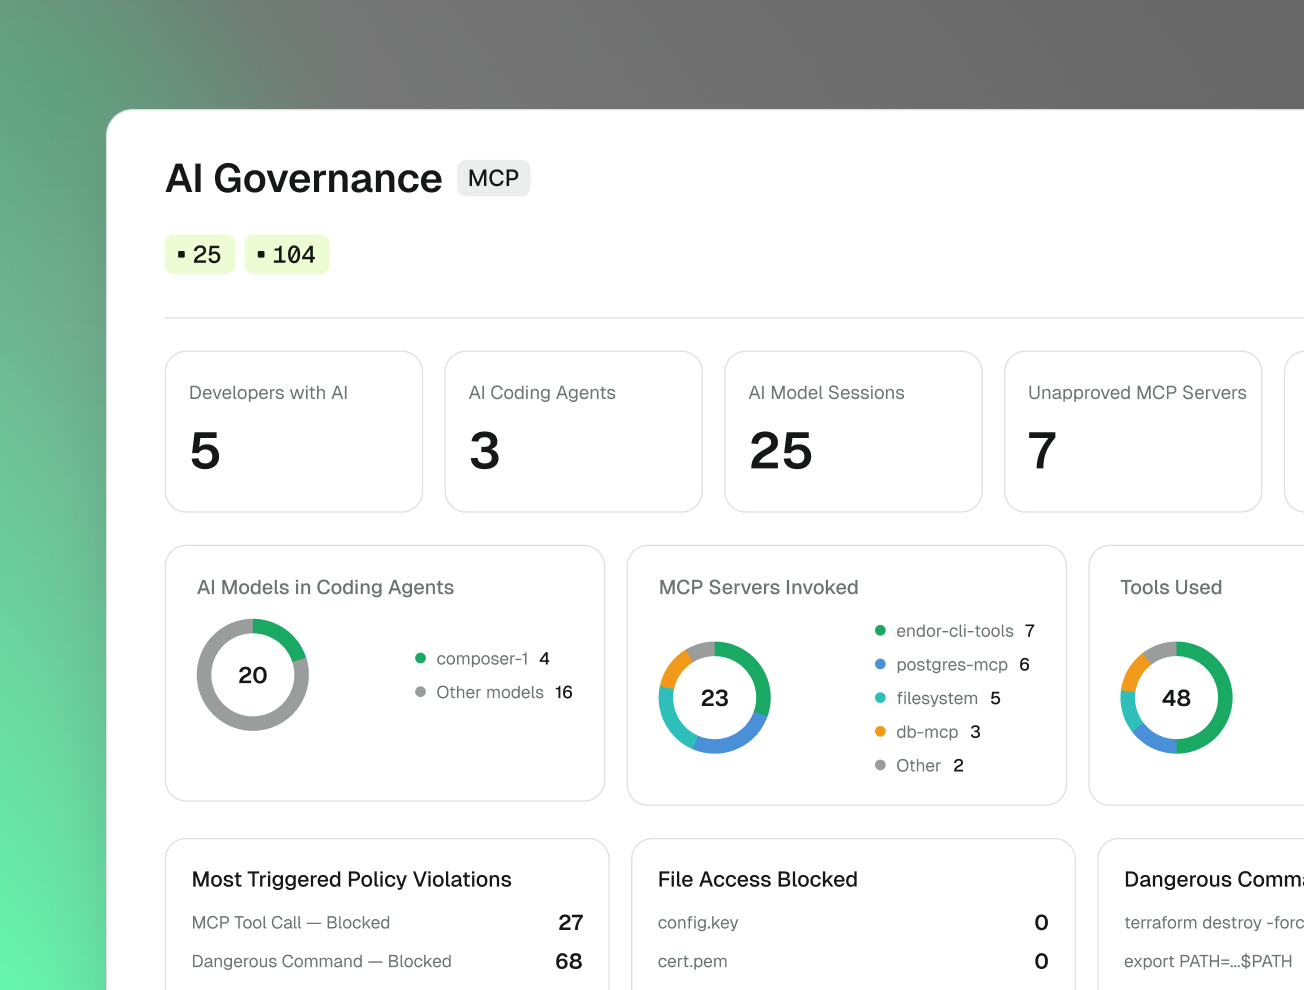The image size is (1304, 990).
Task: Click the AI Models donut chart showing 20
Action: click(x=253, y=675)
